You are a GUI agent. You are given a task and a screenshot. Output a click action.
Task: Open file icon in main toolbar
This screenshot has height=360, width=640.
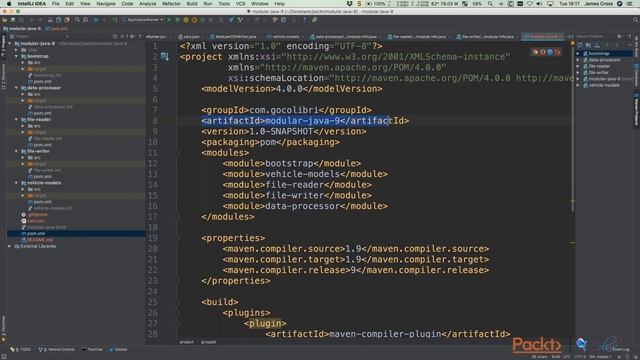[5, 20]
